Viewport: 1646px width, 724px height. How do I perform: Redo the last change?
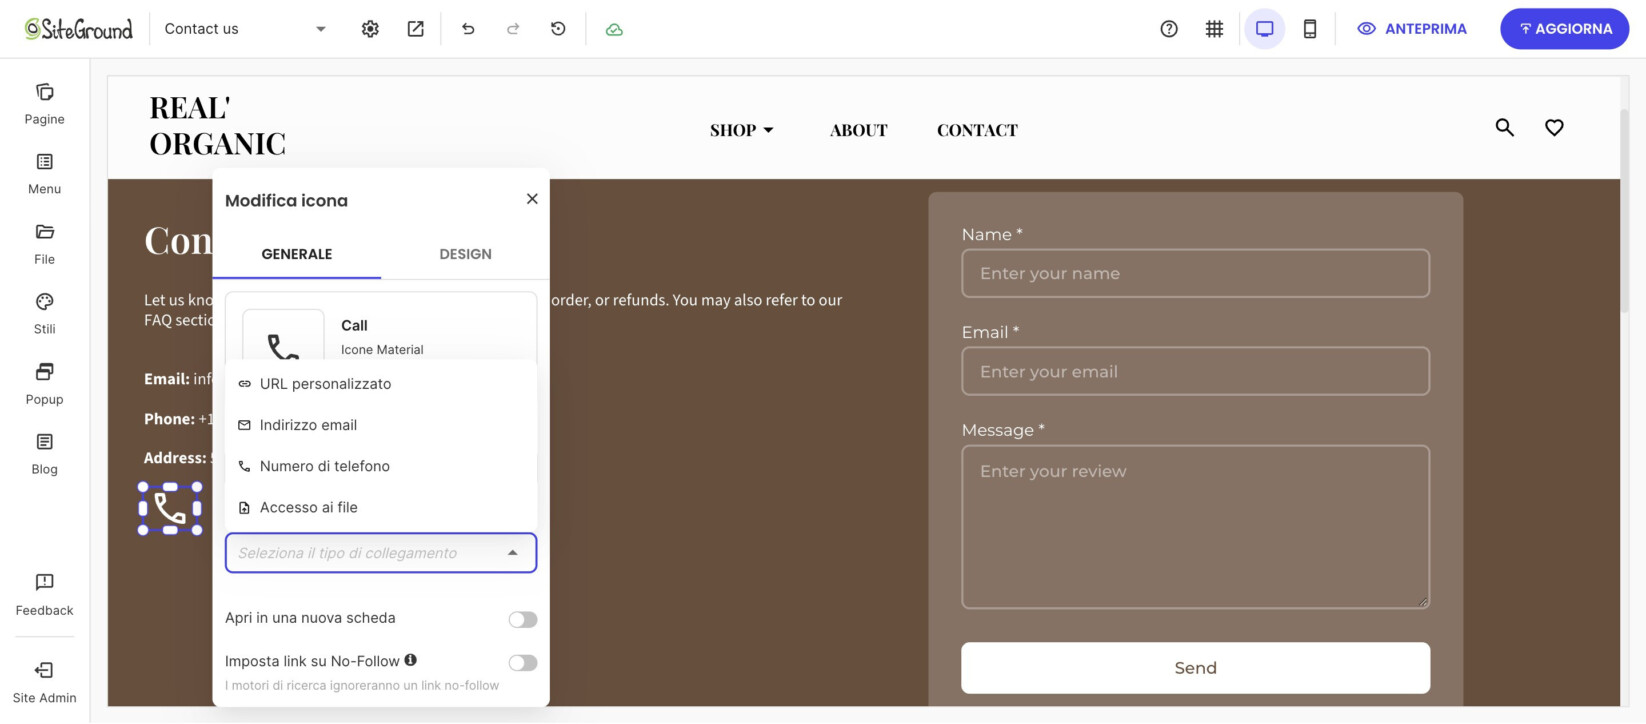pos(513,29)
